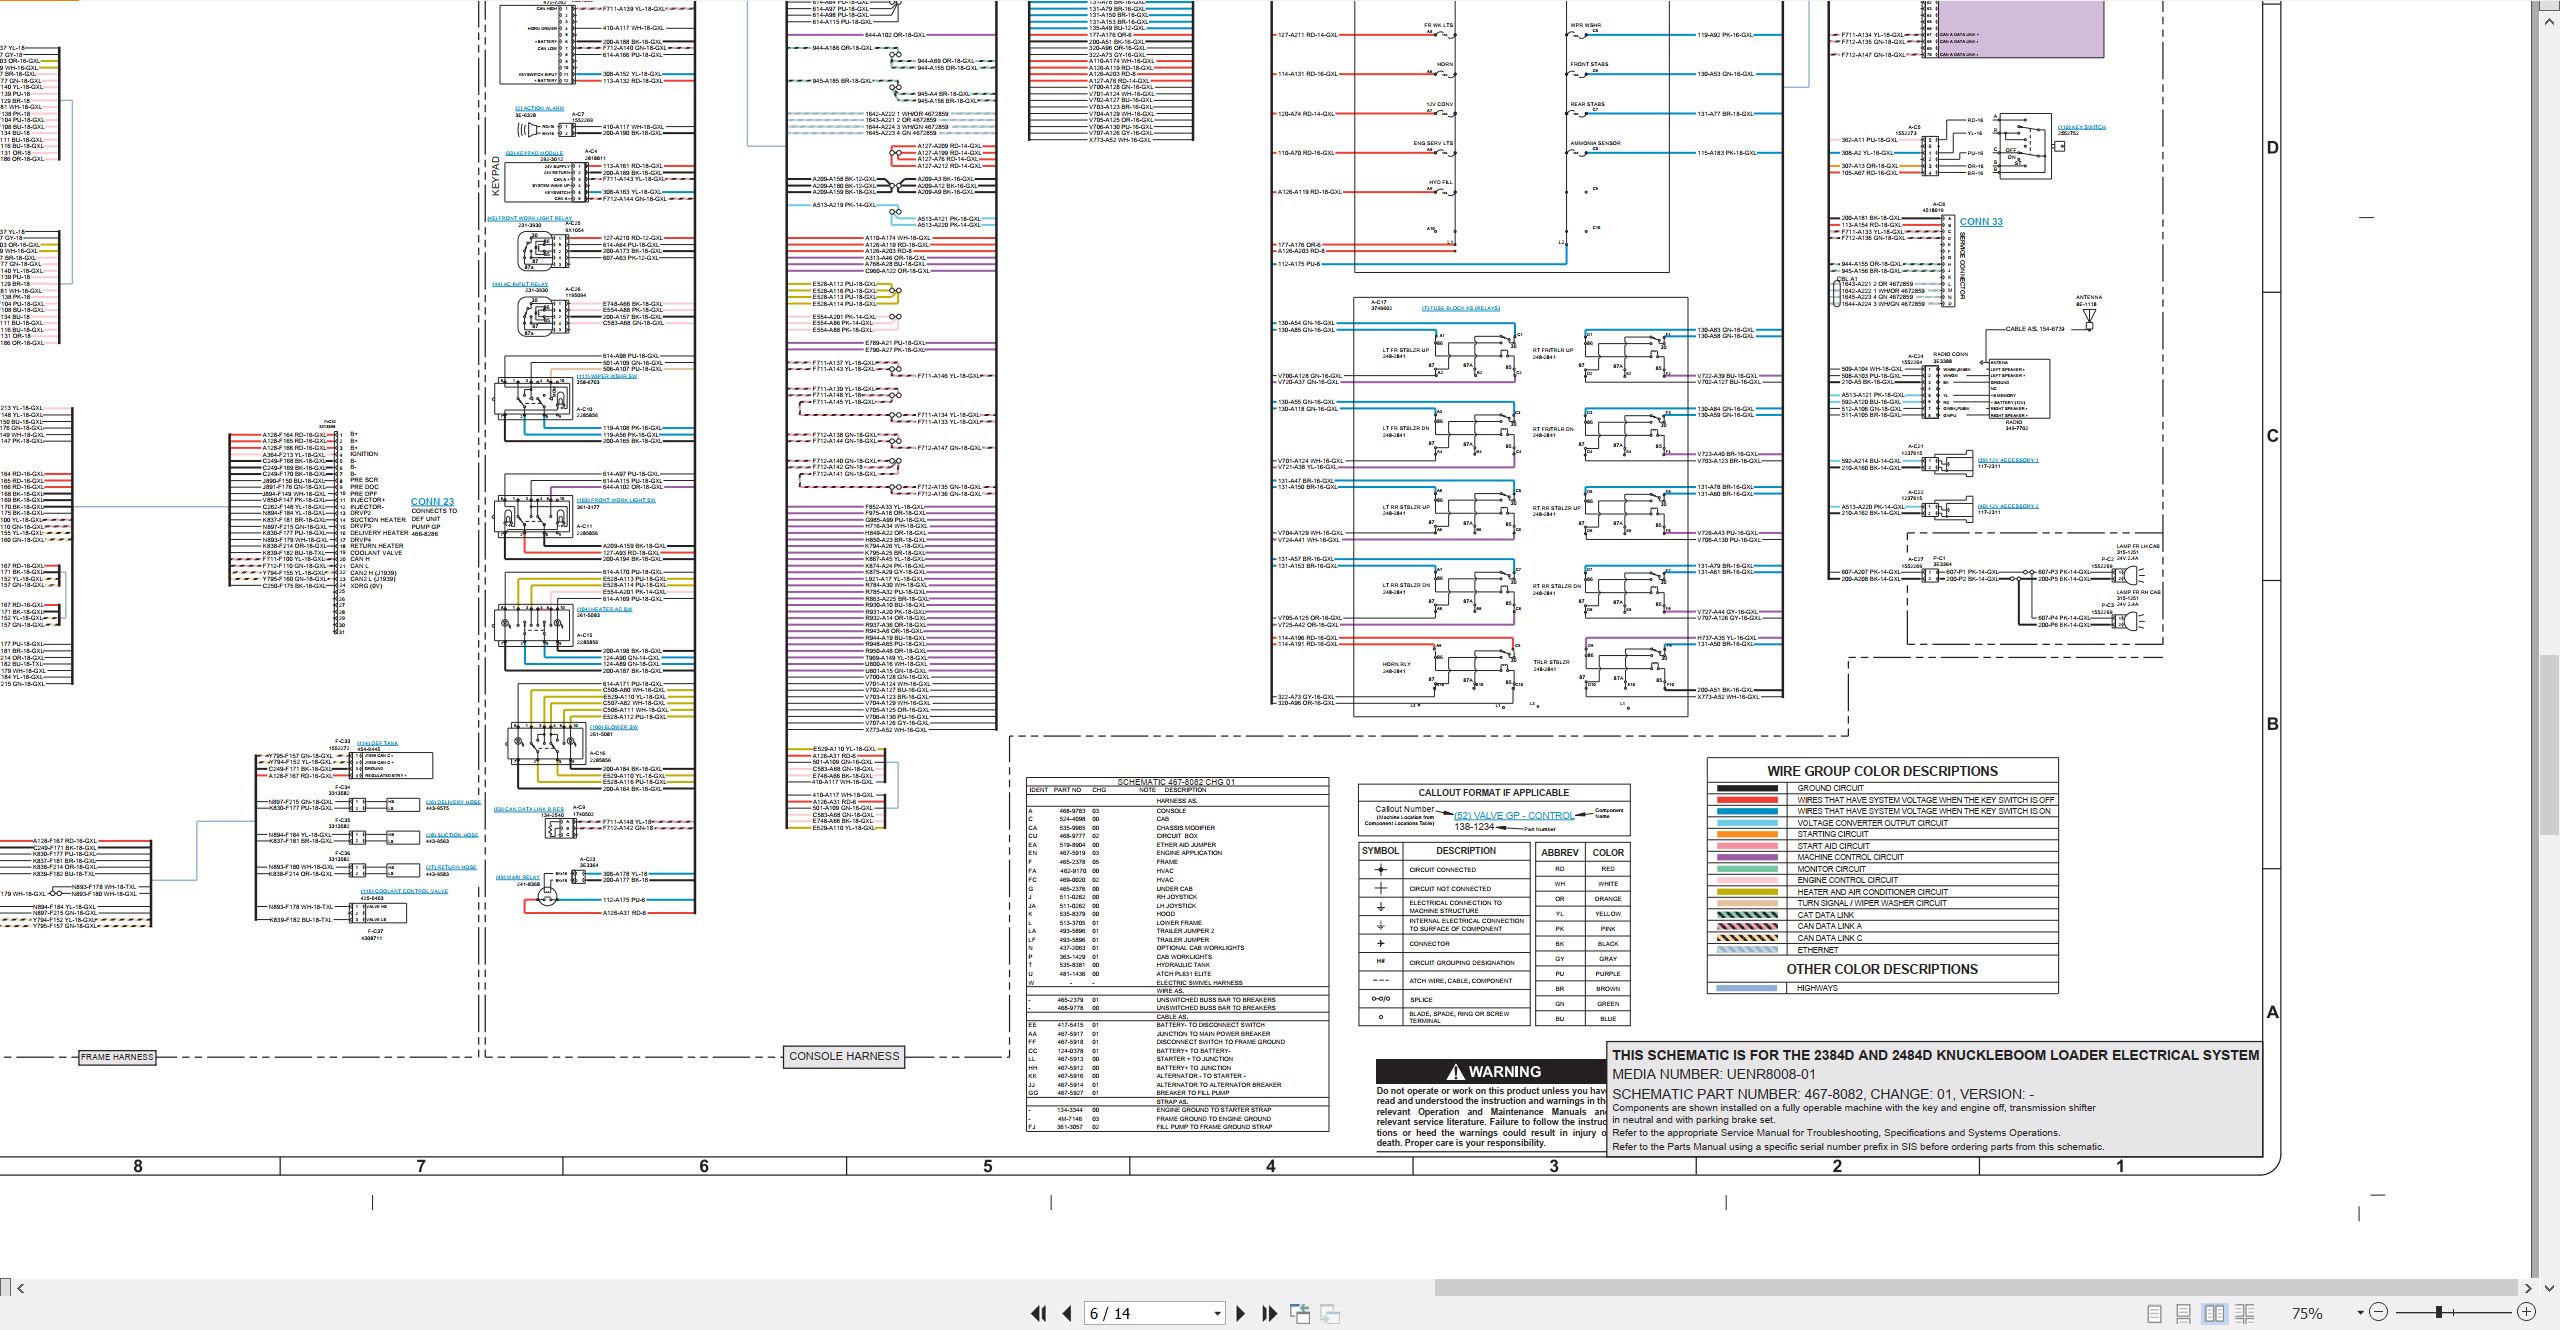The height and width of the screenshot is (1330, 2560).
Task: Click the WIRE GROUP COLOR DESCRIPTIONS heading
Action: tap(1882, 771)
